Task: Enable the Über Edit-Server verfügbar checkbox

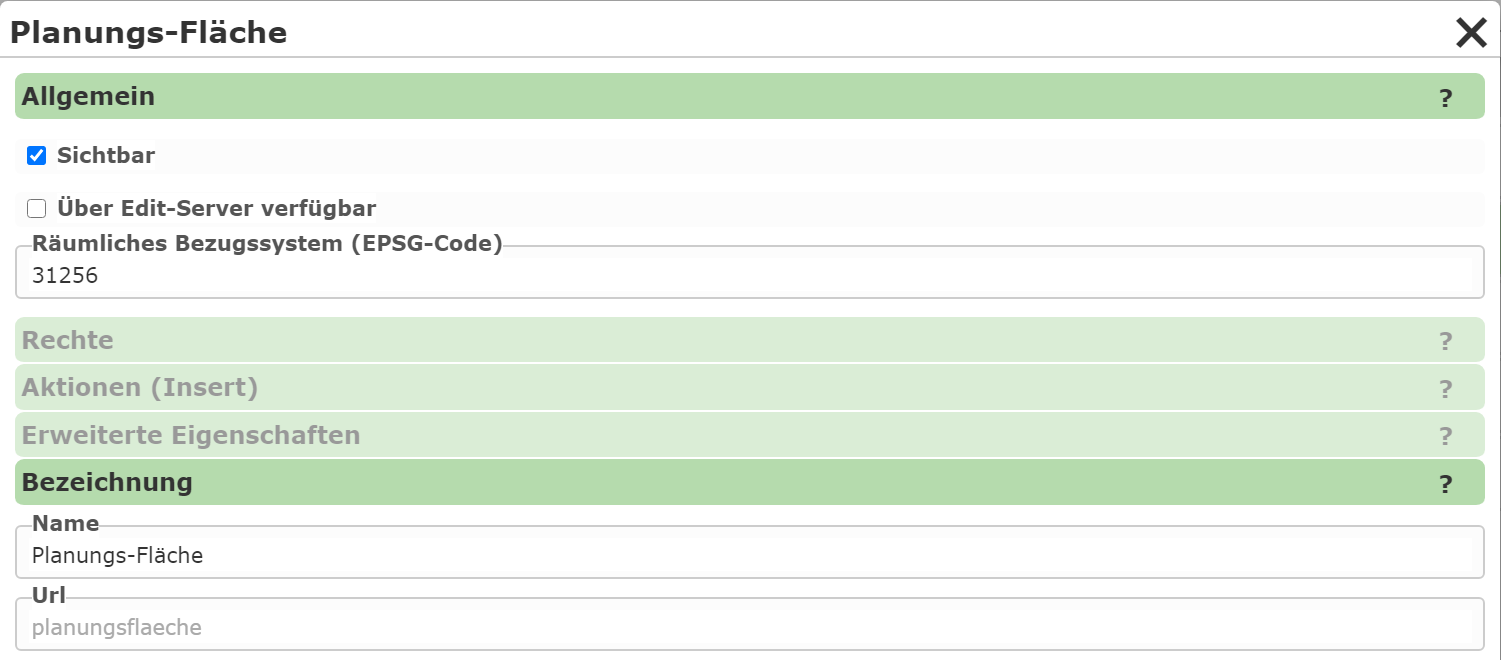Action: 36,208
